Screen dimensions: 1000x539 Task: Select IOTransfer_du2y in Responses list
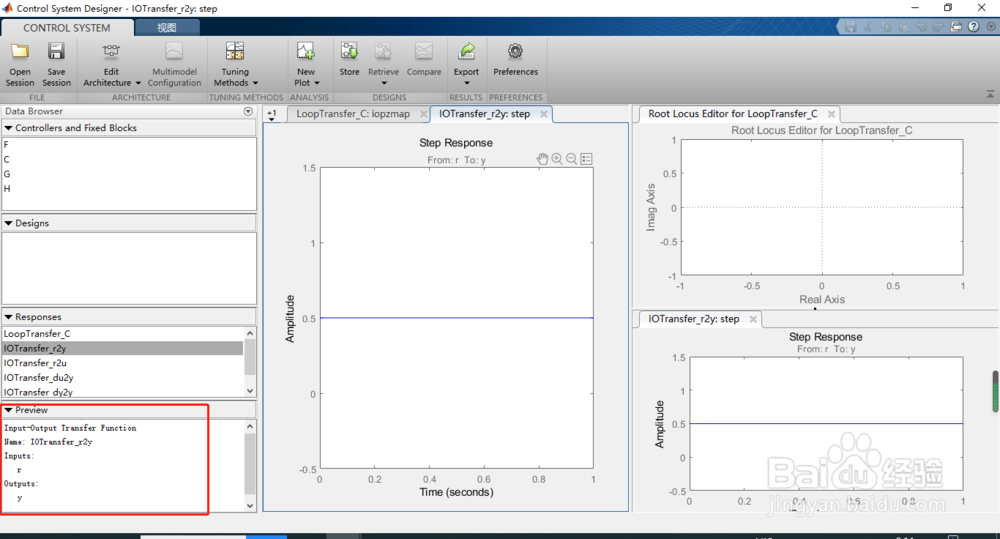point(123,378)
